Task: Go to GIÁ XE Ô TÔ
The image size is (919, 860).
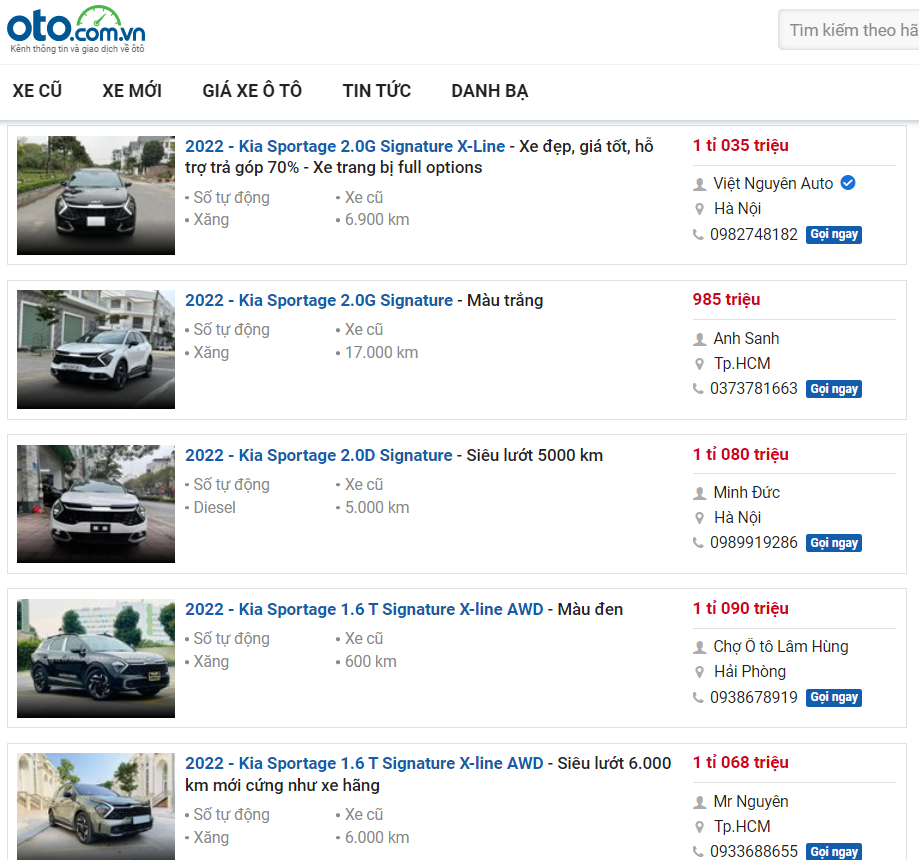Action: 252,91
